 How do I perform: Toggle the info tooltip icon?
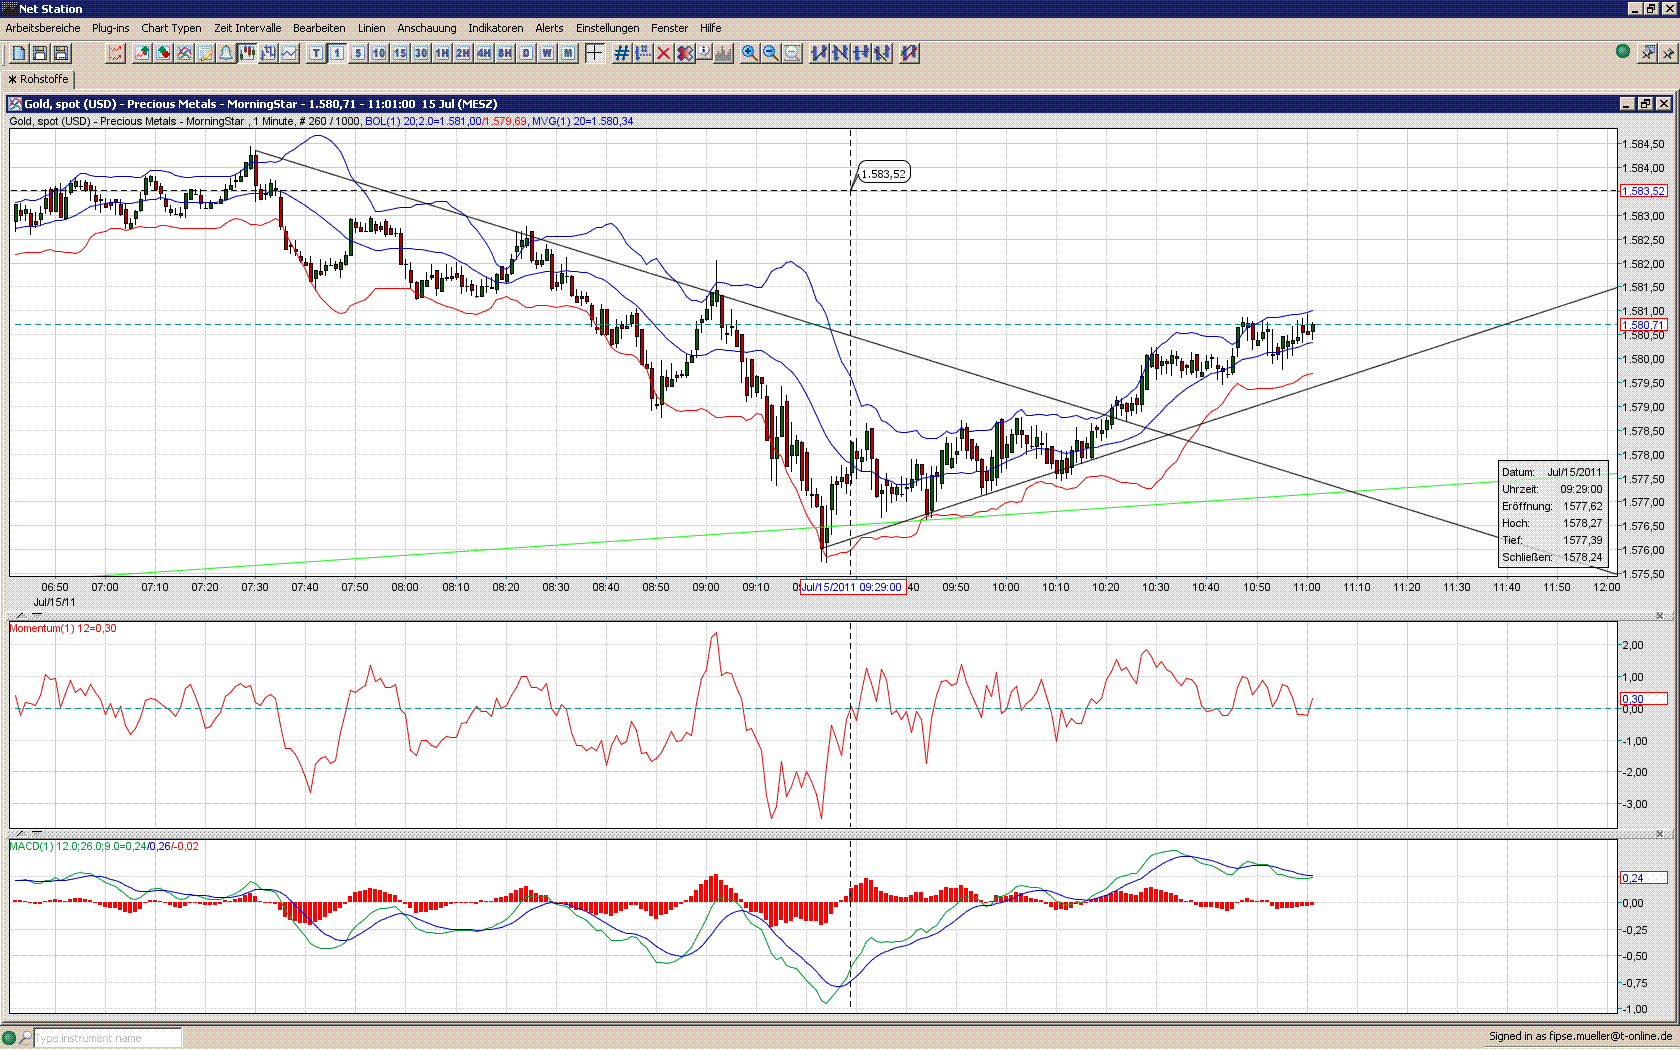tap(704, 53)
